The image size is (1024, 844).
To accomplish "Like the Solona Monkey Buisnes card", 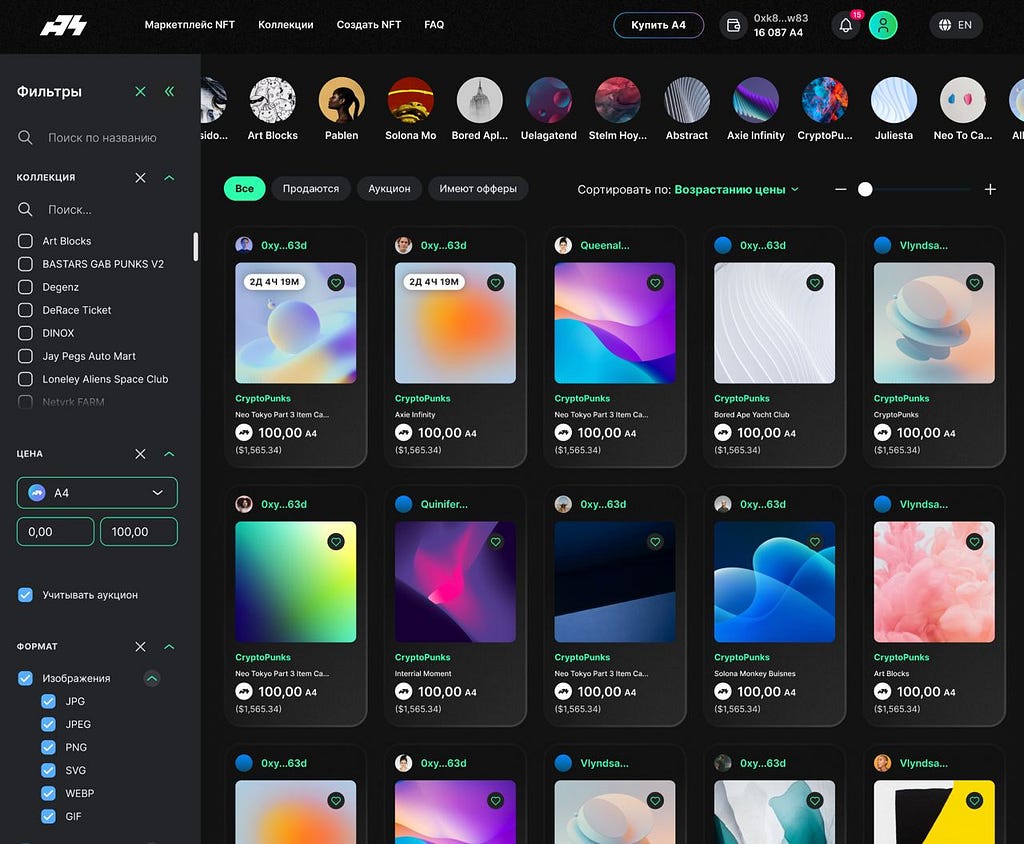I will click(814, 542).
